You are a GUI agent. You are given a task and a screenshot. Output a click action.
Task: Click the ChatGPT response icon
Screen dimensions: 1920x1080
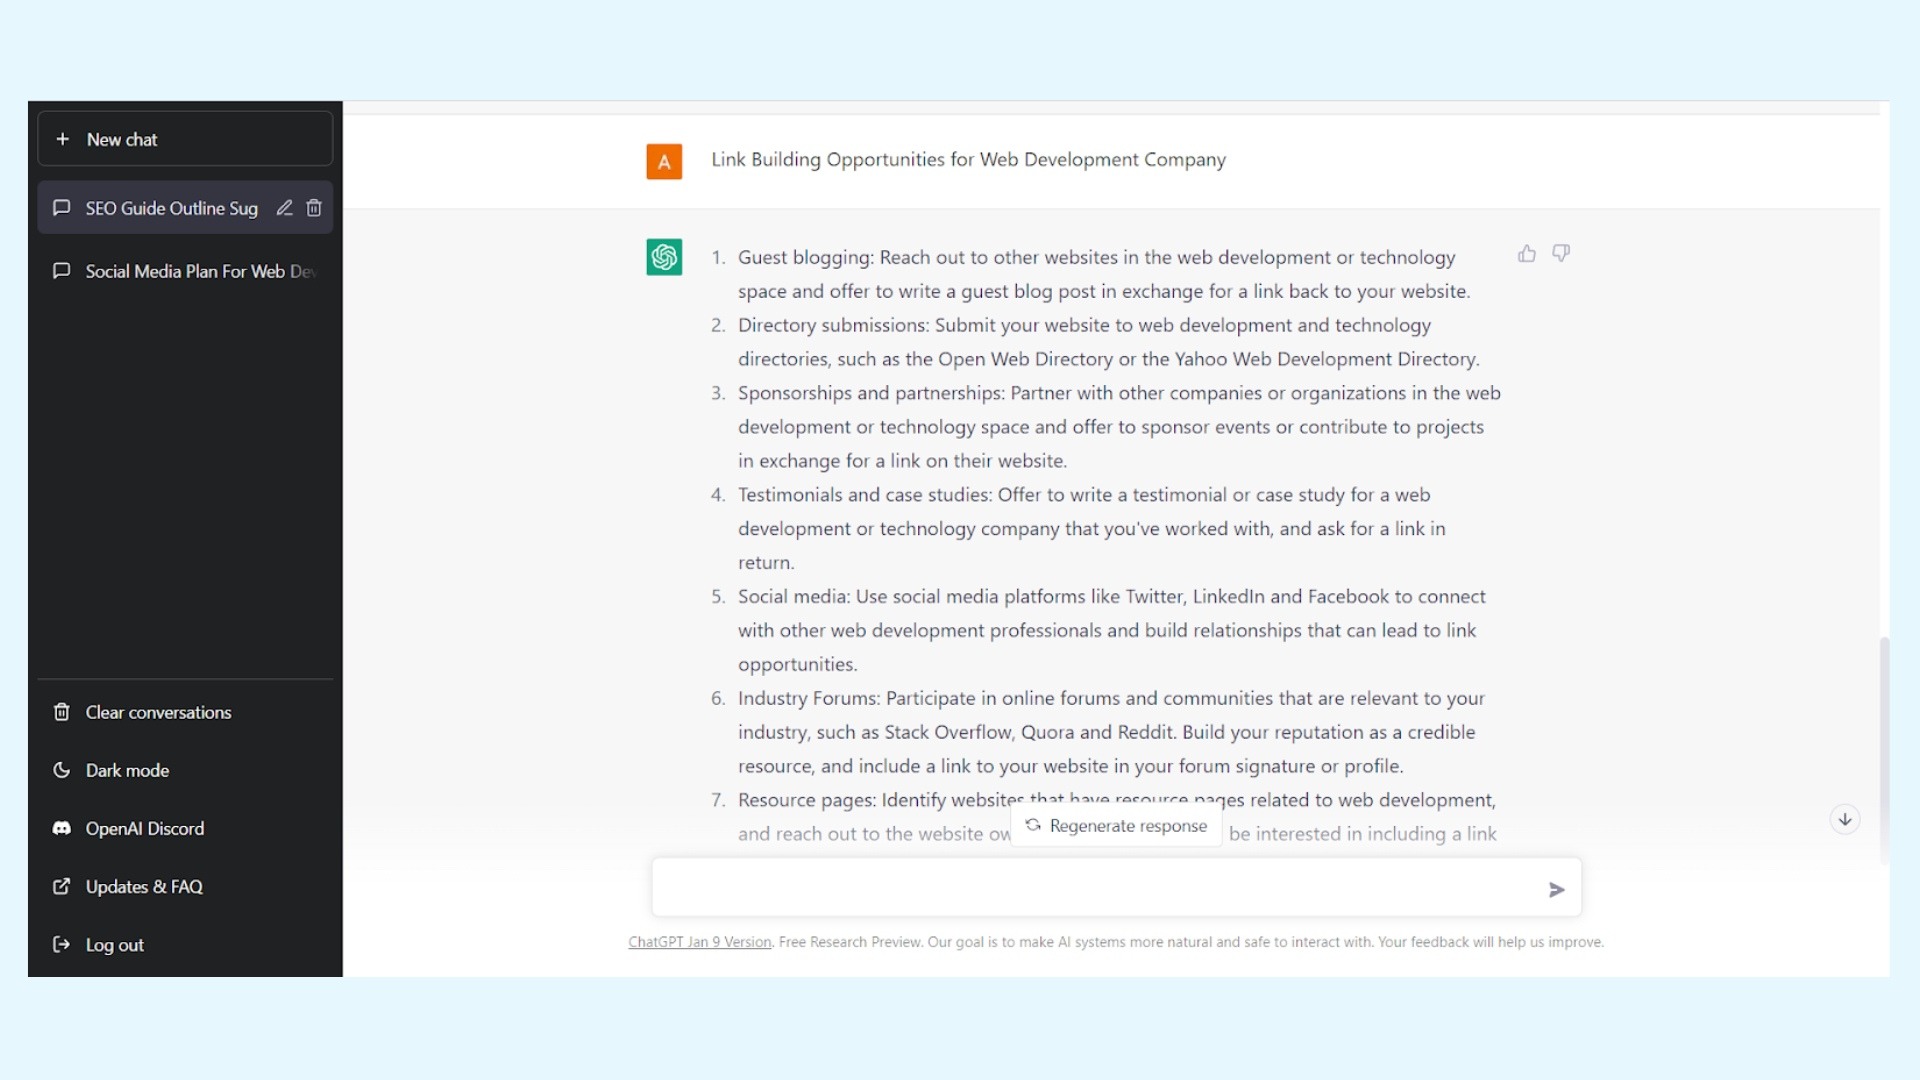point(665,255)
